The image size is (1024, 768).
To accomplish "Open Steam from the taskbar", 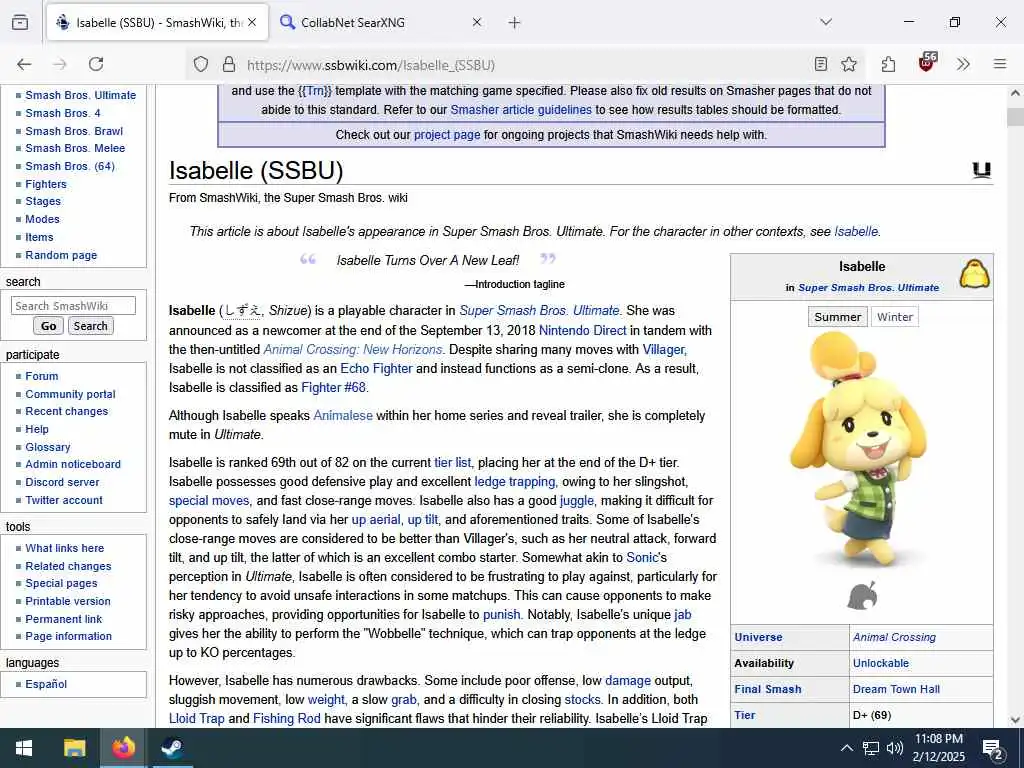I will [172, 748].
